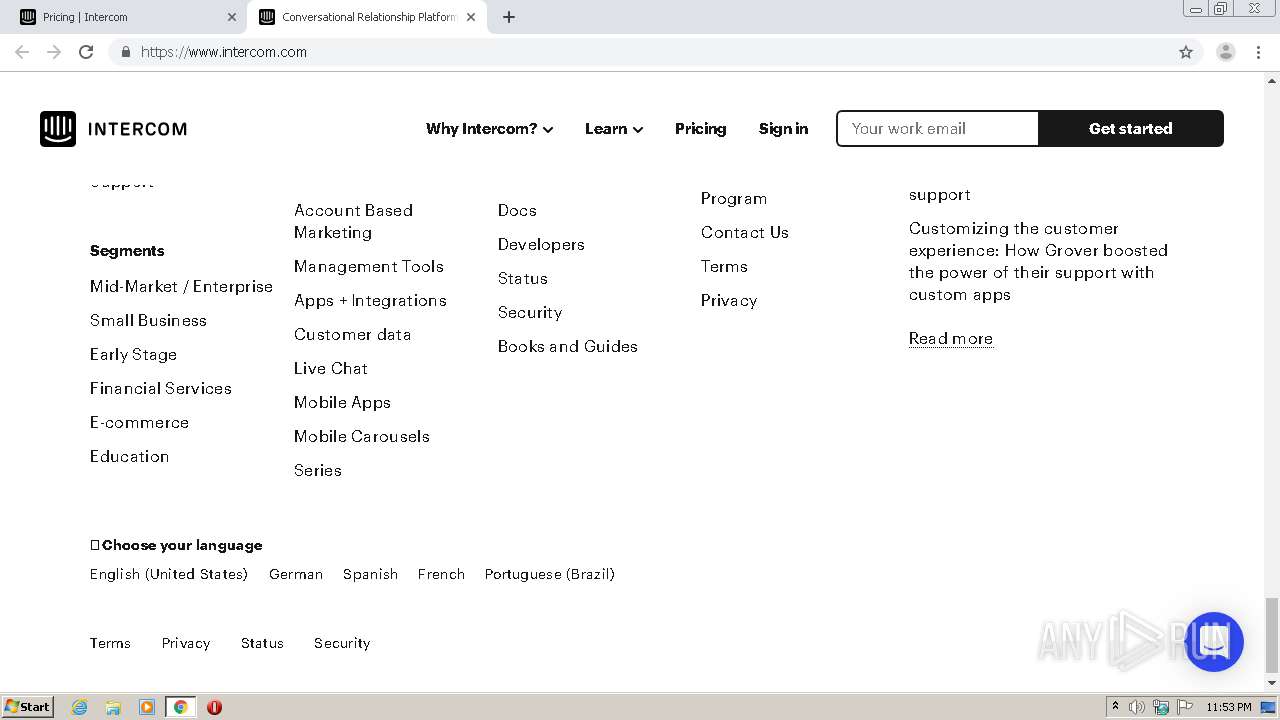The image size is (1280, 720).
Task: Switch language to German
Action: point(296,574)
